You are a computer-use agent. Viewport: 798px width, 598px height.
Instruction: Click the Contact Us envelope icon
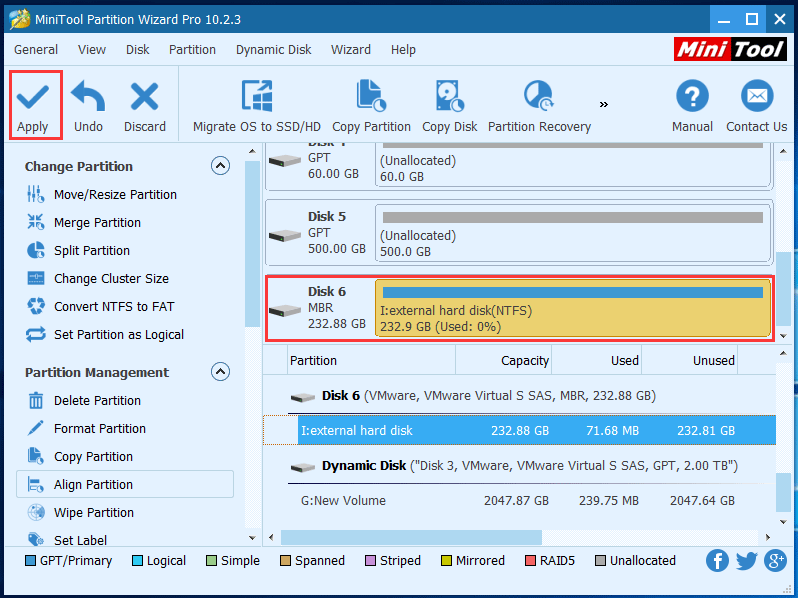[756, 97]
